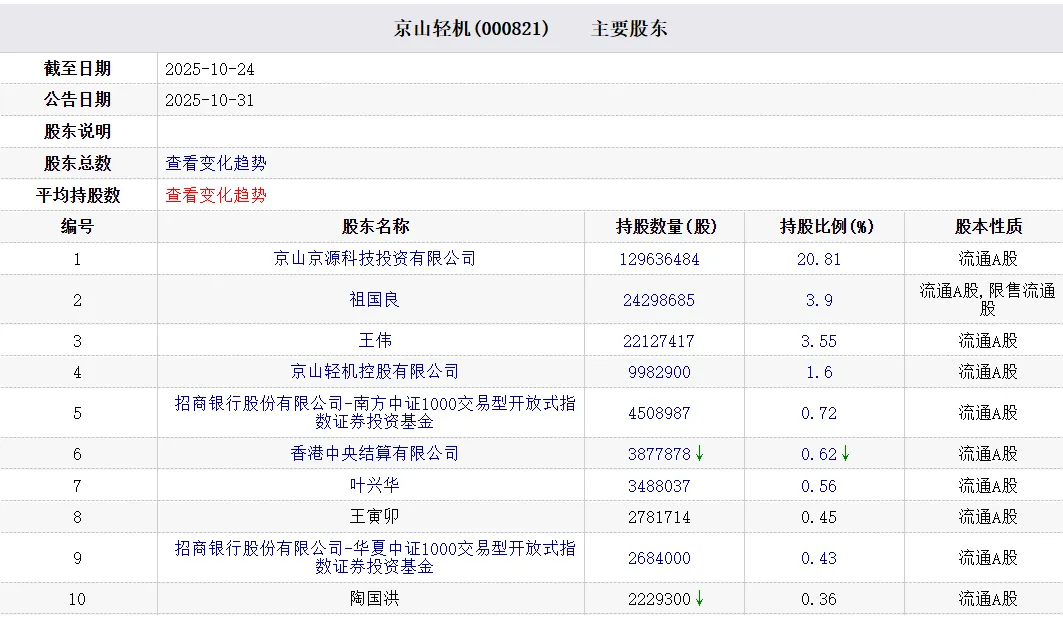Open shareholder 王伟 link
The width and height of the screenshot is (1063, 628).
374,340
